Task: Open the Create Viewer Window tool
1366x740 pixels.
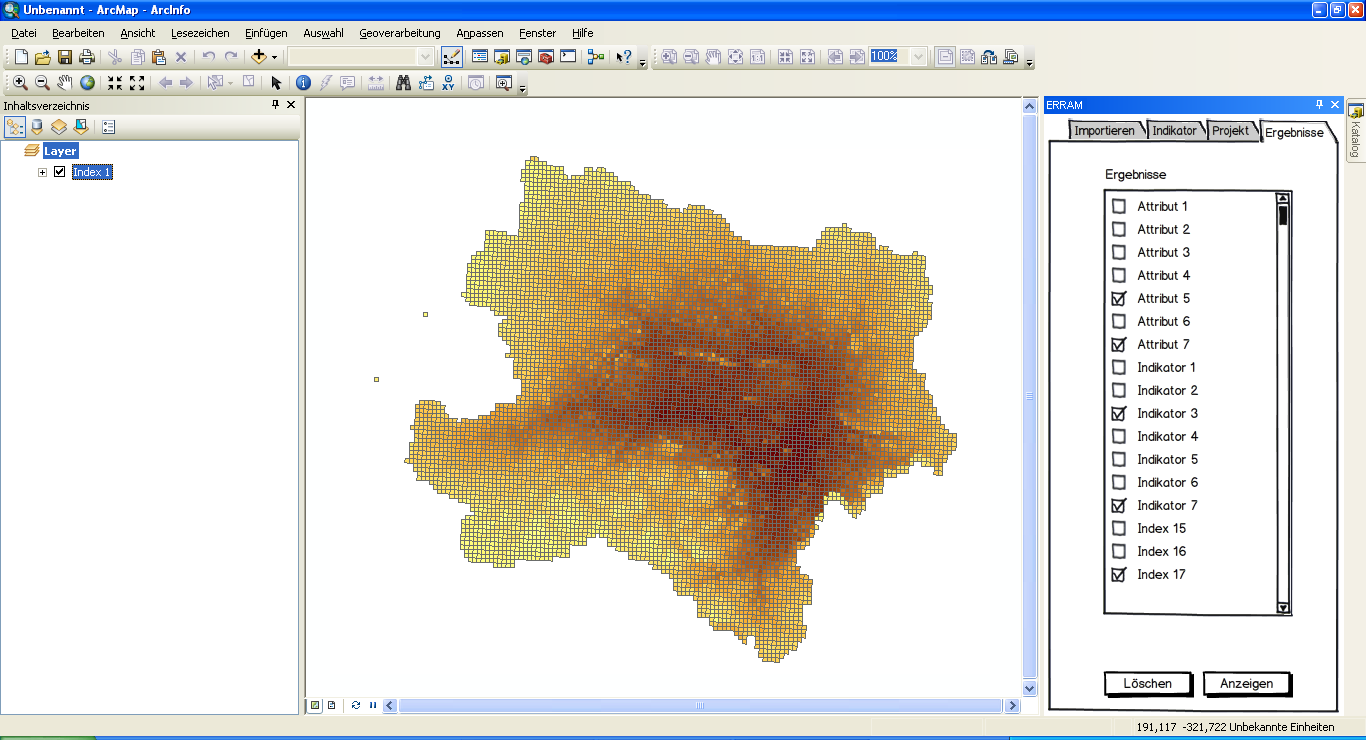Action: click(503, 83)
